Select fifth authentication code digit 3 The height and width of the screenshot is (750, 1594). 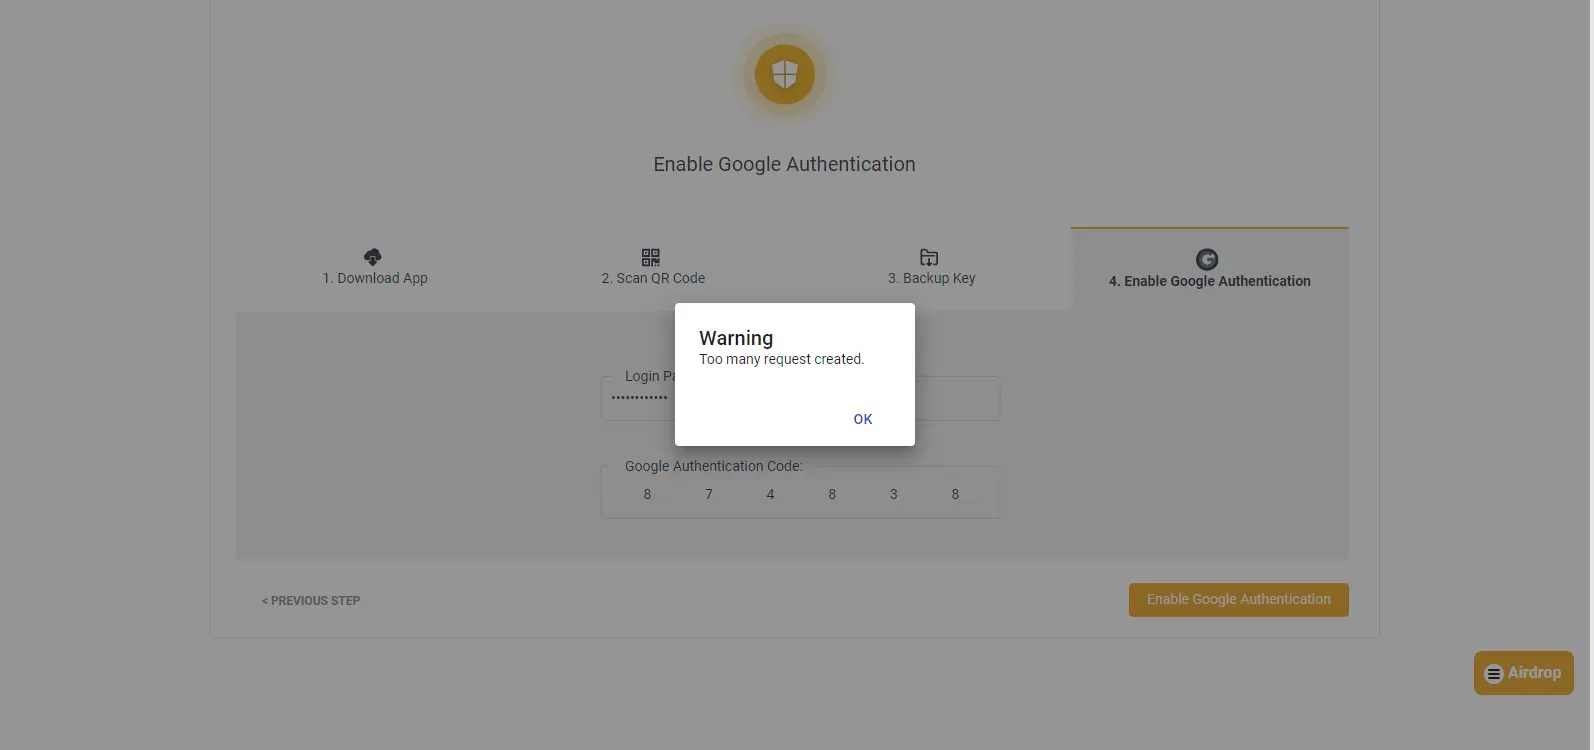894,494
